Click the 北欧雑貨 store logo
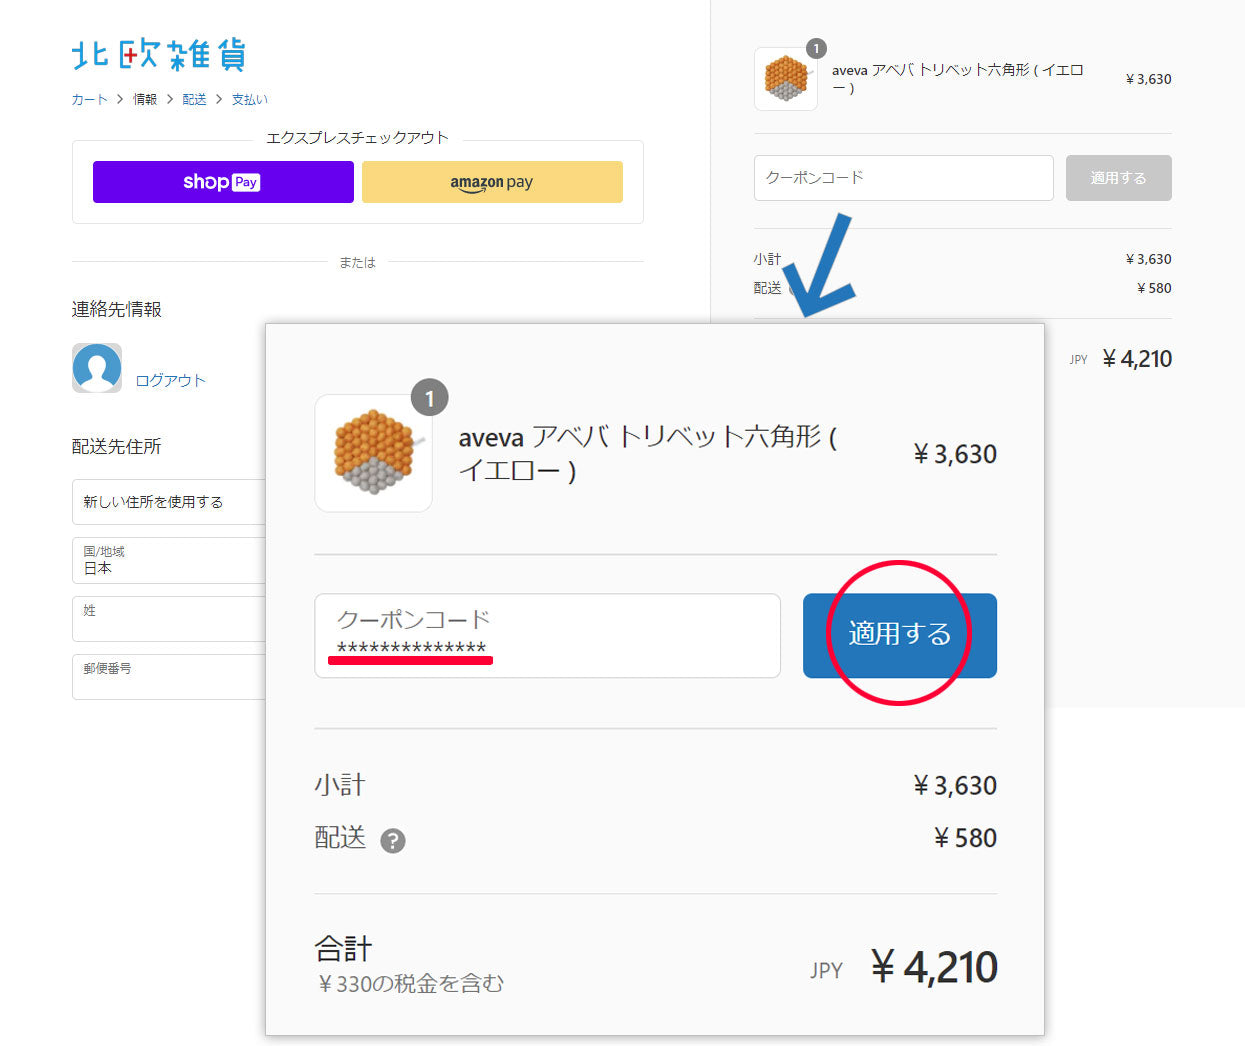Viewport: 1245px width, 1046px height. (x=158, y=55)
